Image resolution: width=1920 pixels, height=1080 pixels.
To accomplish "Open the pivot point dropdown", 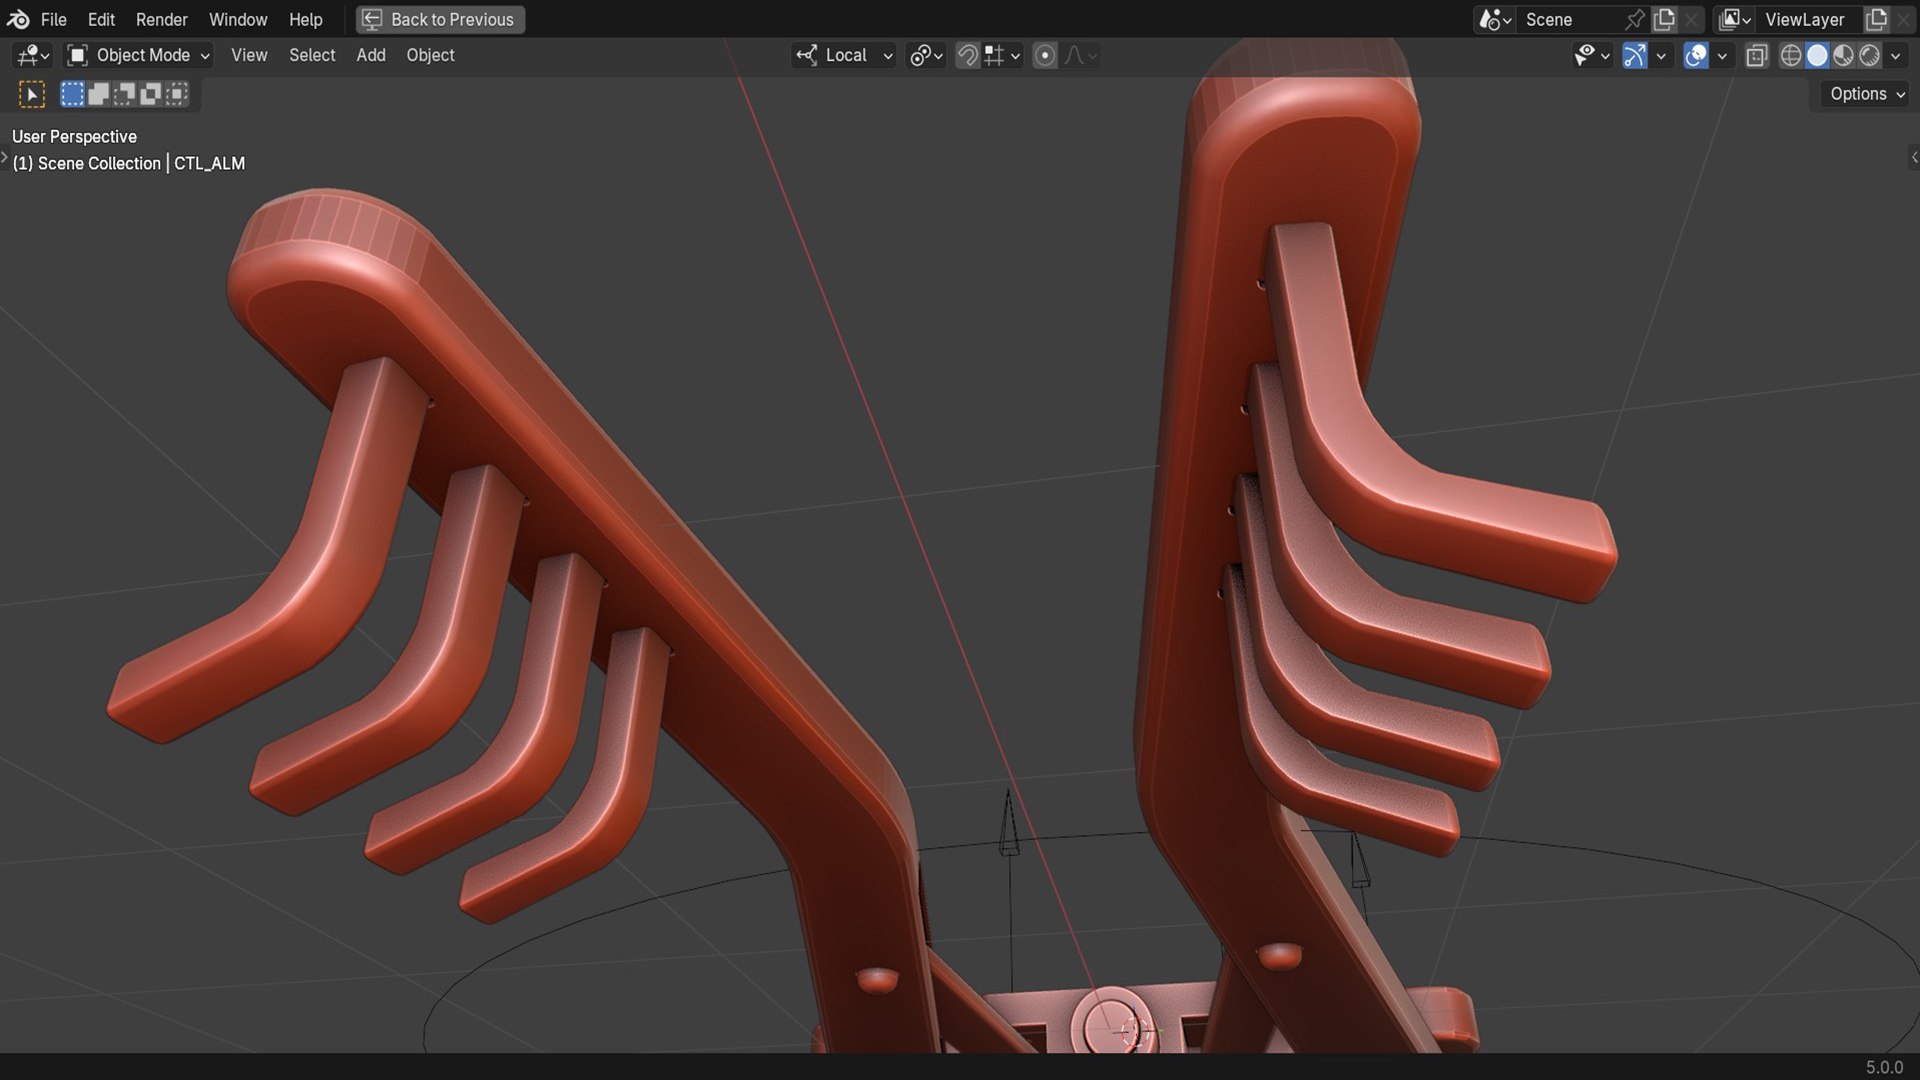I will coord(926,55).
